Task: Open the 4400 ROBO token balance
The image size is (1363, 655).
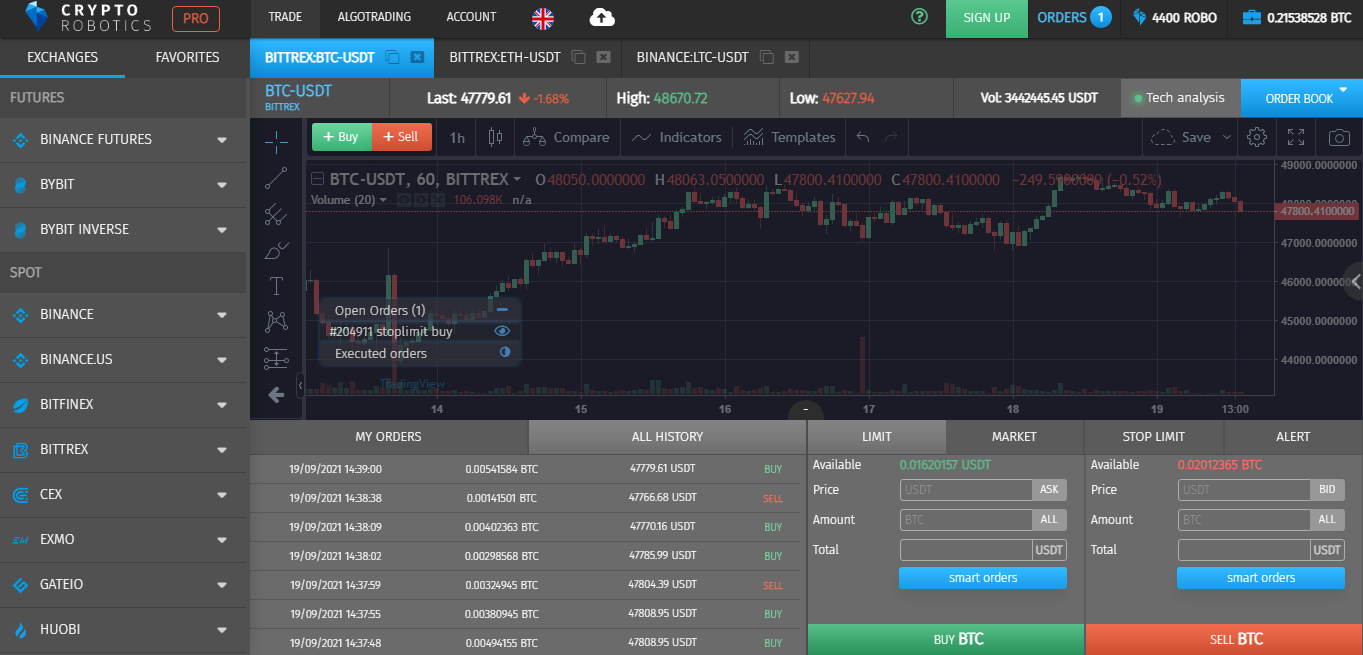Action: (x=1174, y=17)
